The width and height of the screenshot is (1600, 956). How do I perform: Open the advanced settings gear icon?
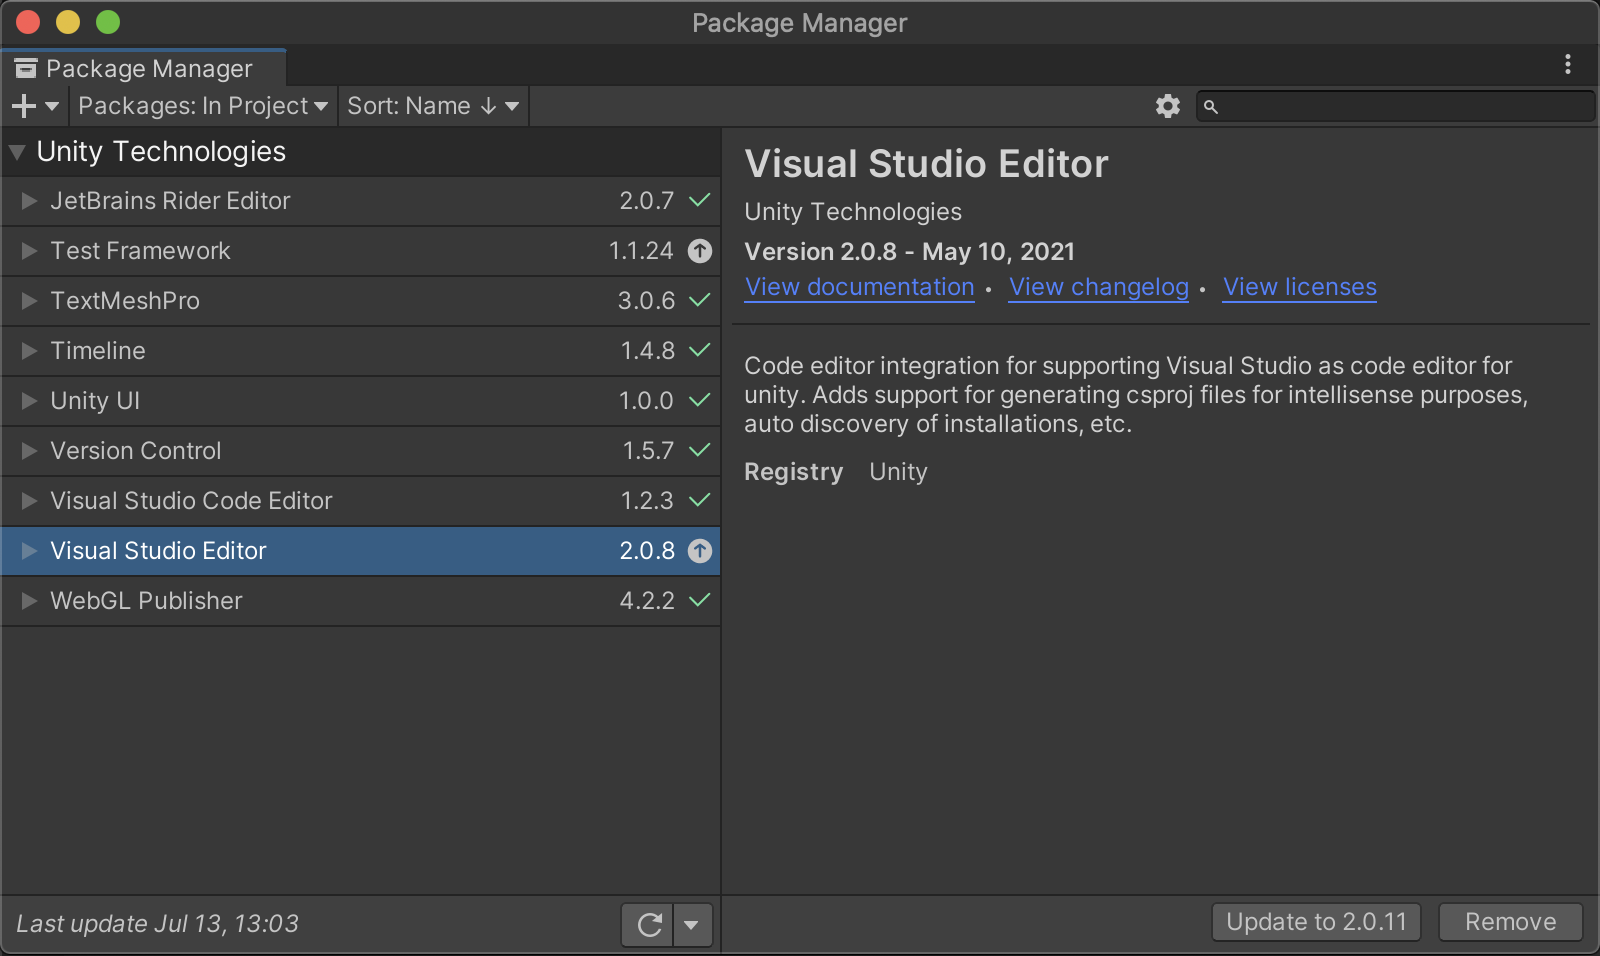click(1167, 106)
